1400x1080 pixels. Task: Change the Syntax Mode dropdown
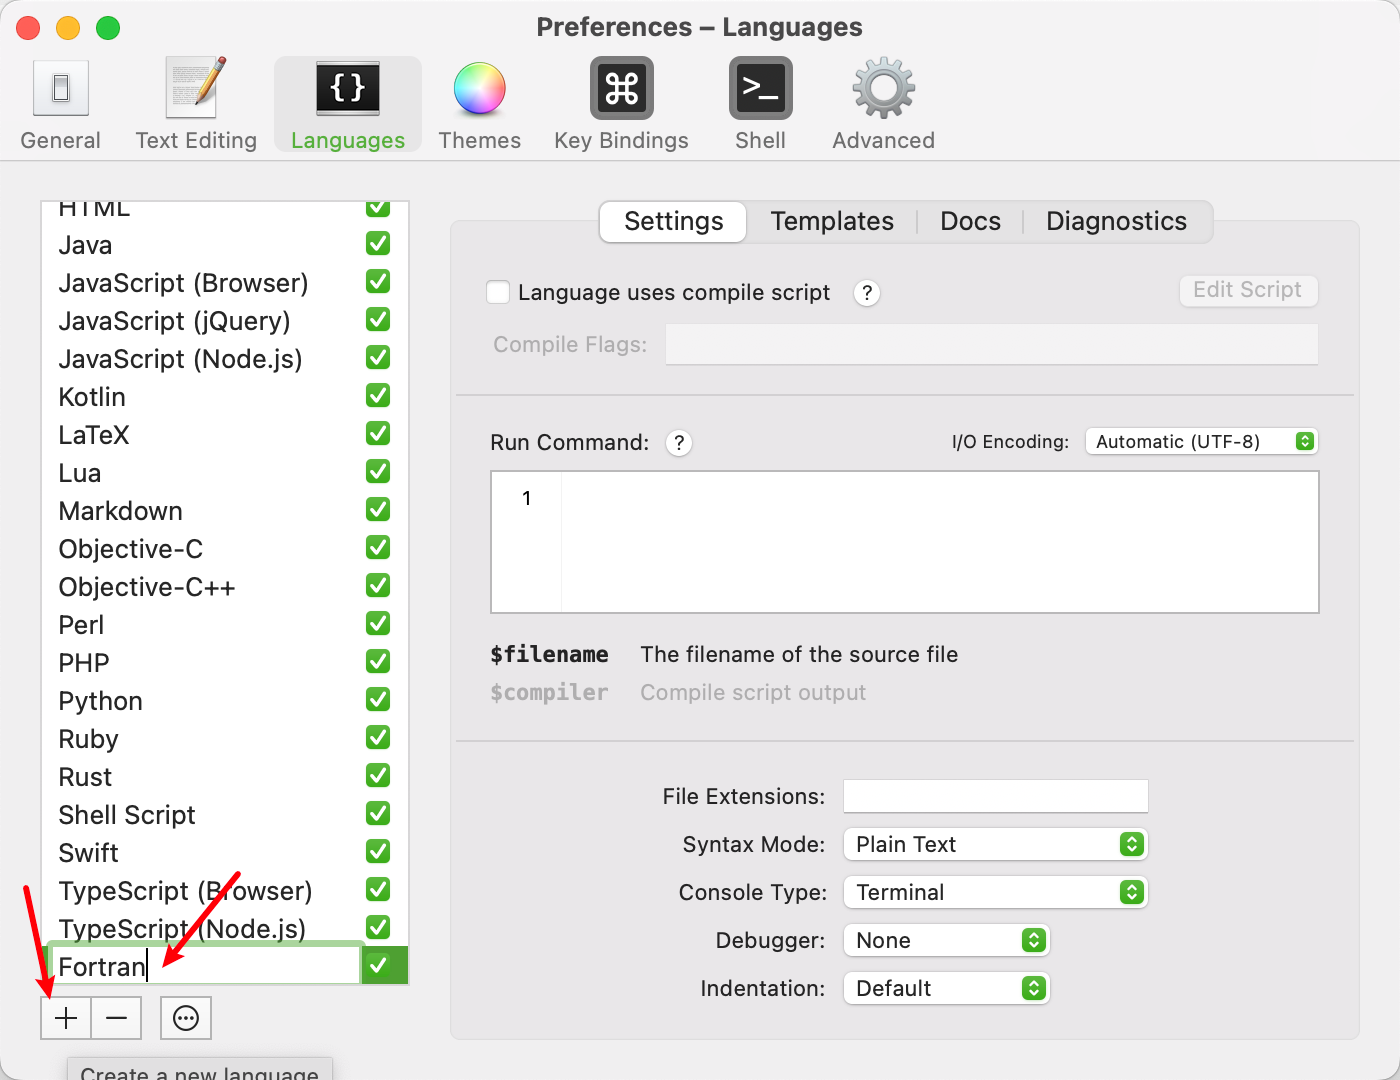[995, 844]
